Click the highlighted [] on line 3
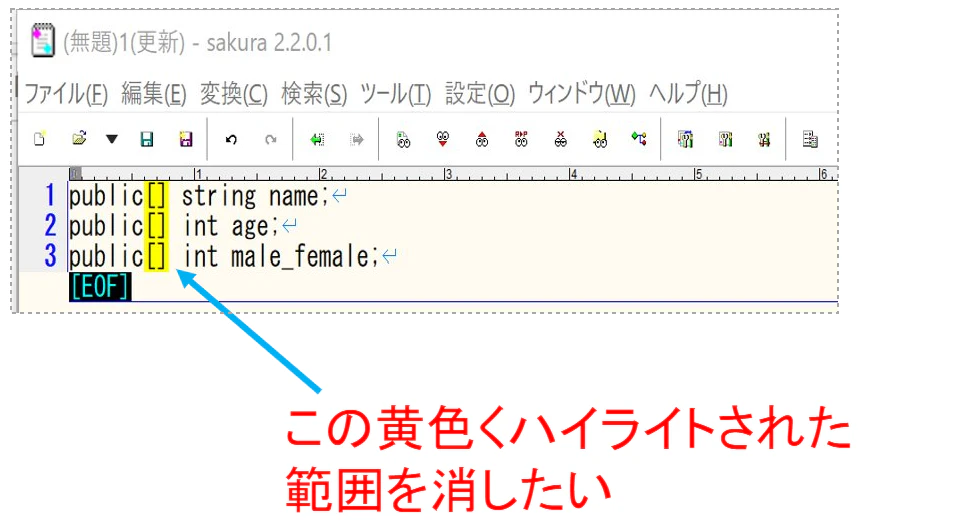This screenshot has height=522, width=964. coord(156,256)
